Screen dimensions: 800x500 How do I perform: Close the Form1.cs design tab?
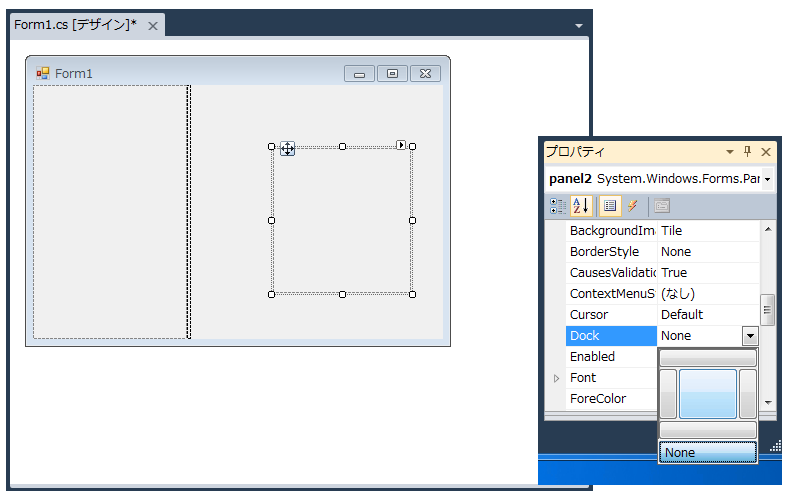(153, 26)
